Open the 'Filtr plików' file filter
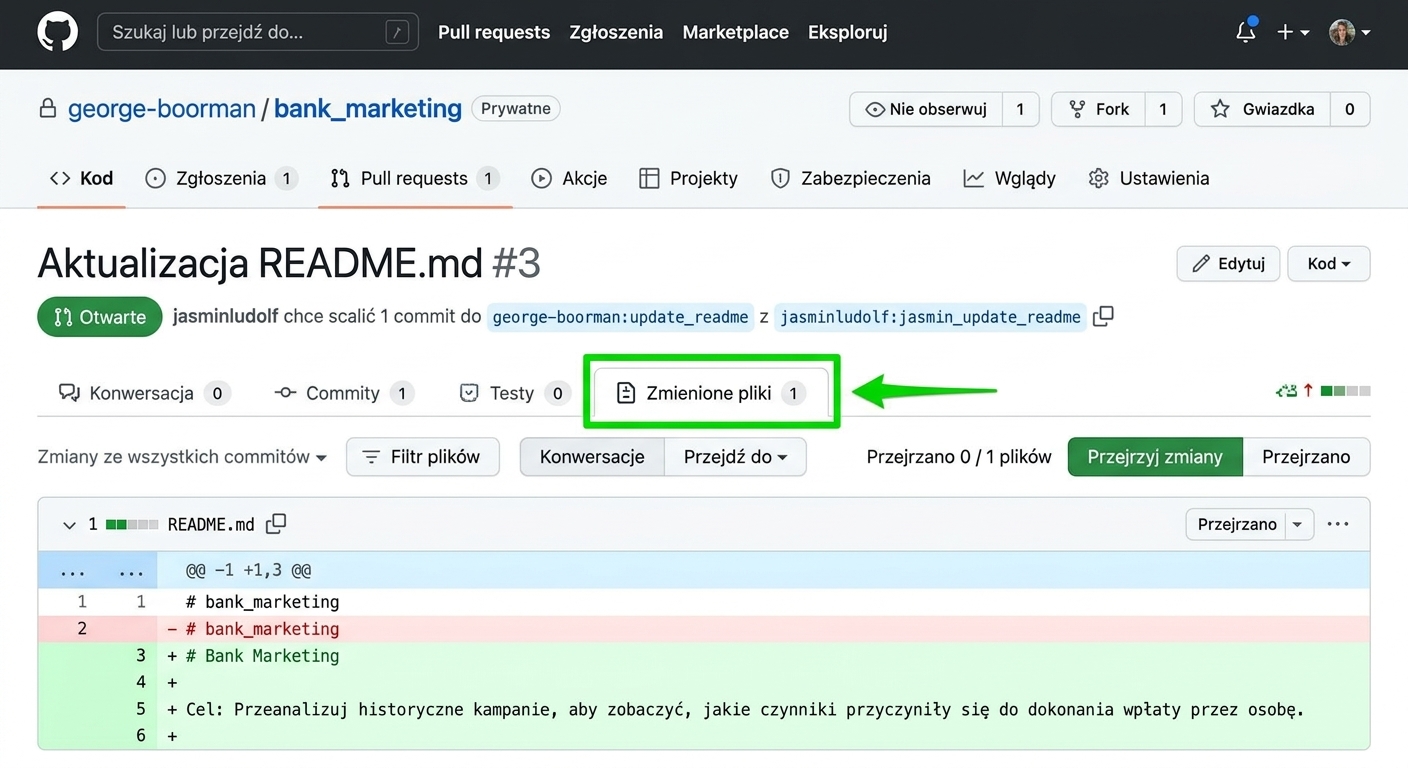This screenshot has height=768, width=1408. (423, 457)
